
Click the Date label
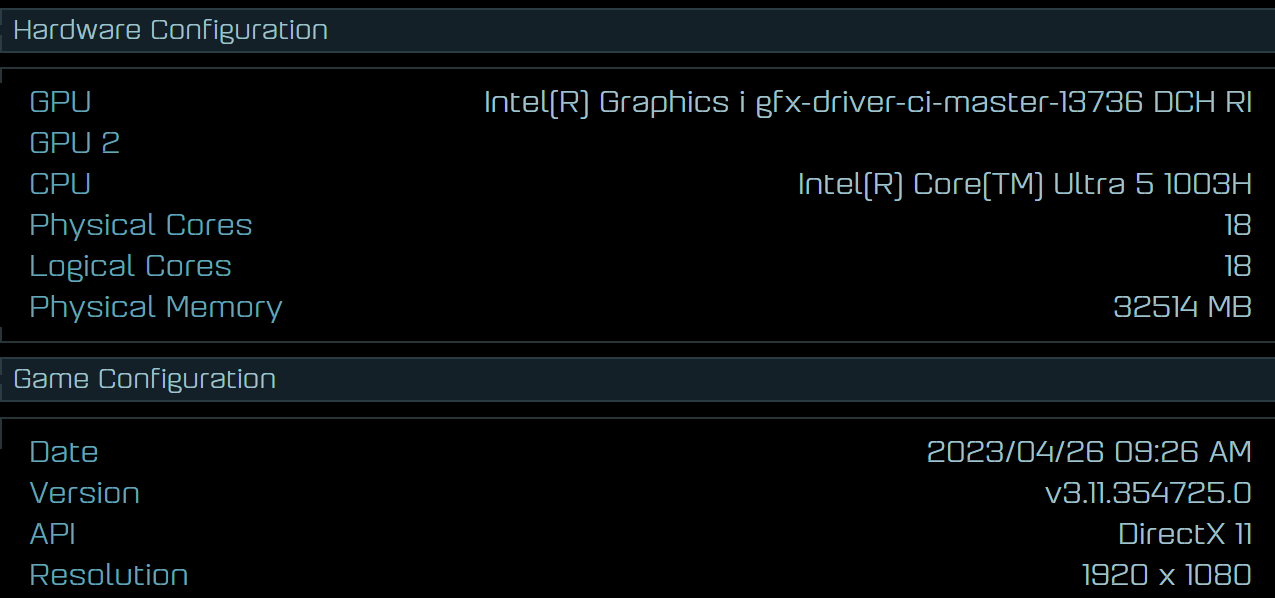point(64,452)
